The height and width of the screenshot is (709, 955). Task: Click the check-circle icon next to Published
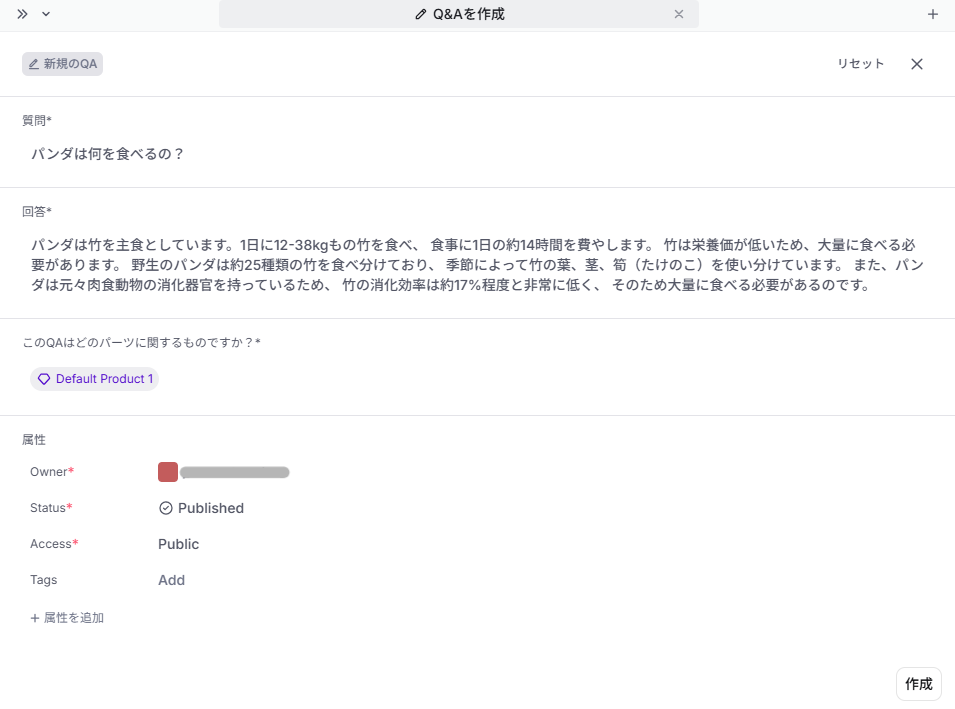pos(165,508)
